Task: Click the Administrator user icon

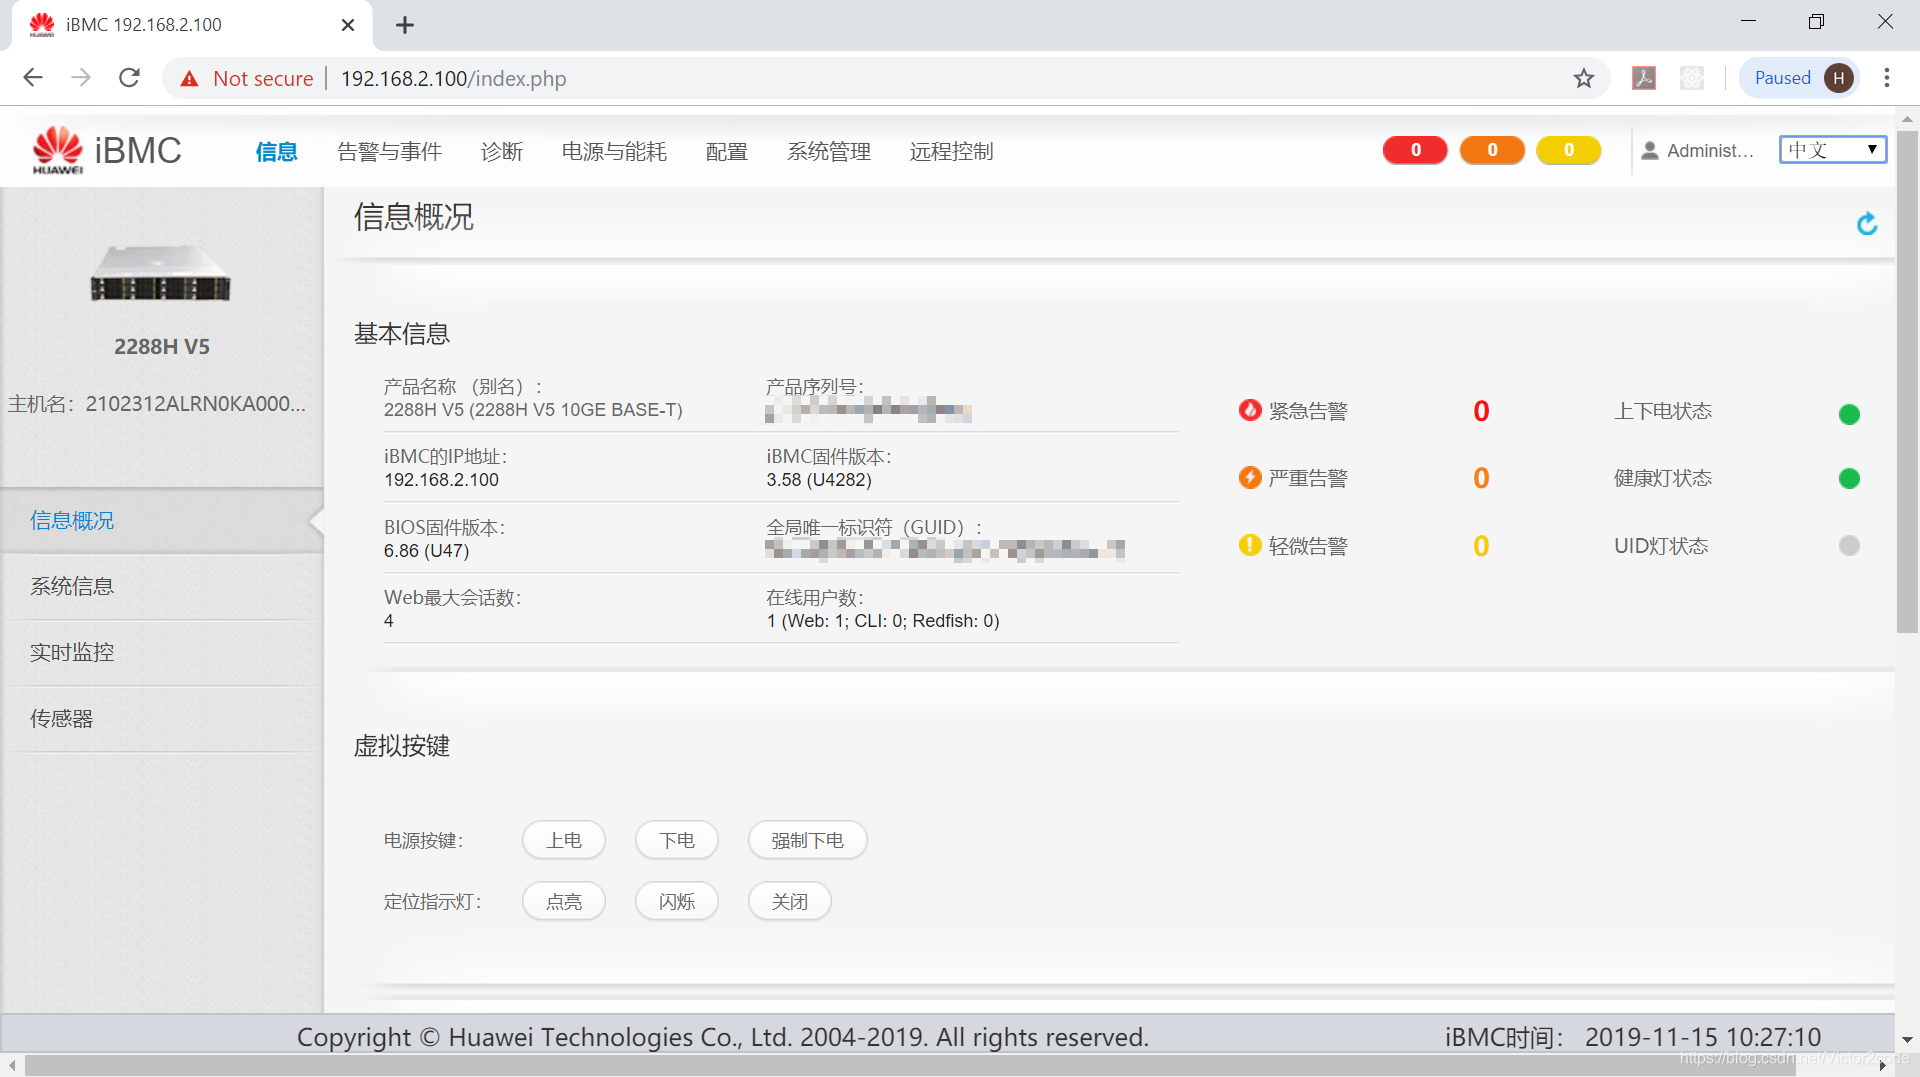Action: pos(1650,151)
